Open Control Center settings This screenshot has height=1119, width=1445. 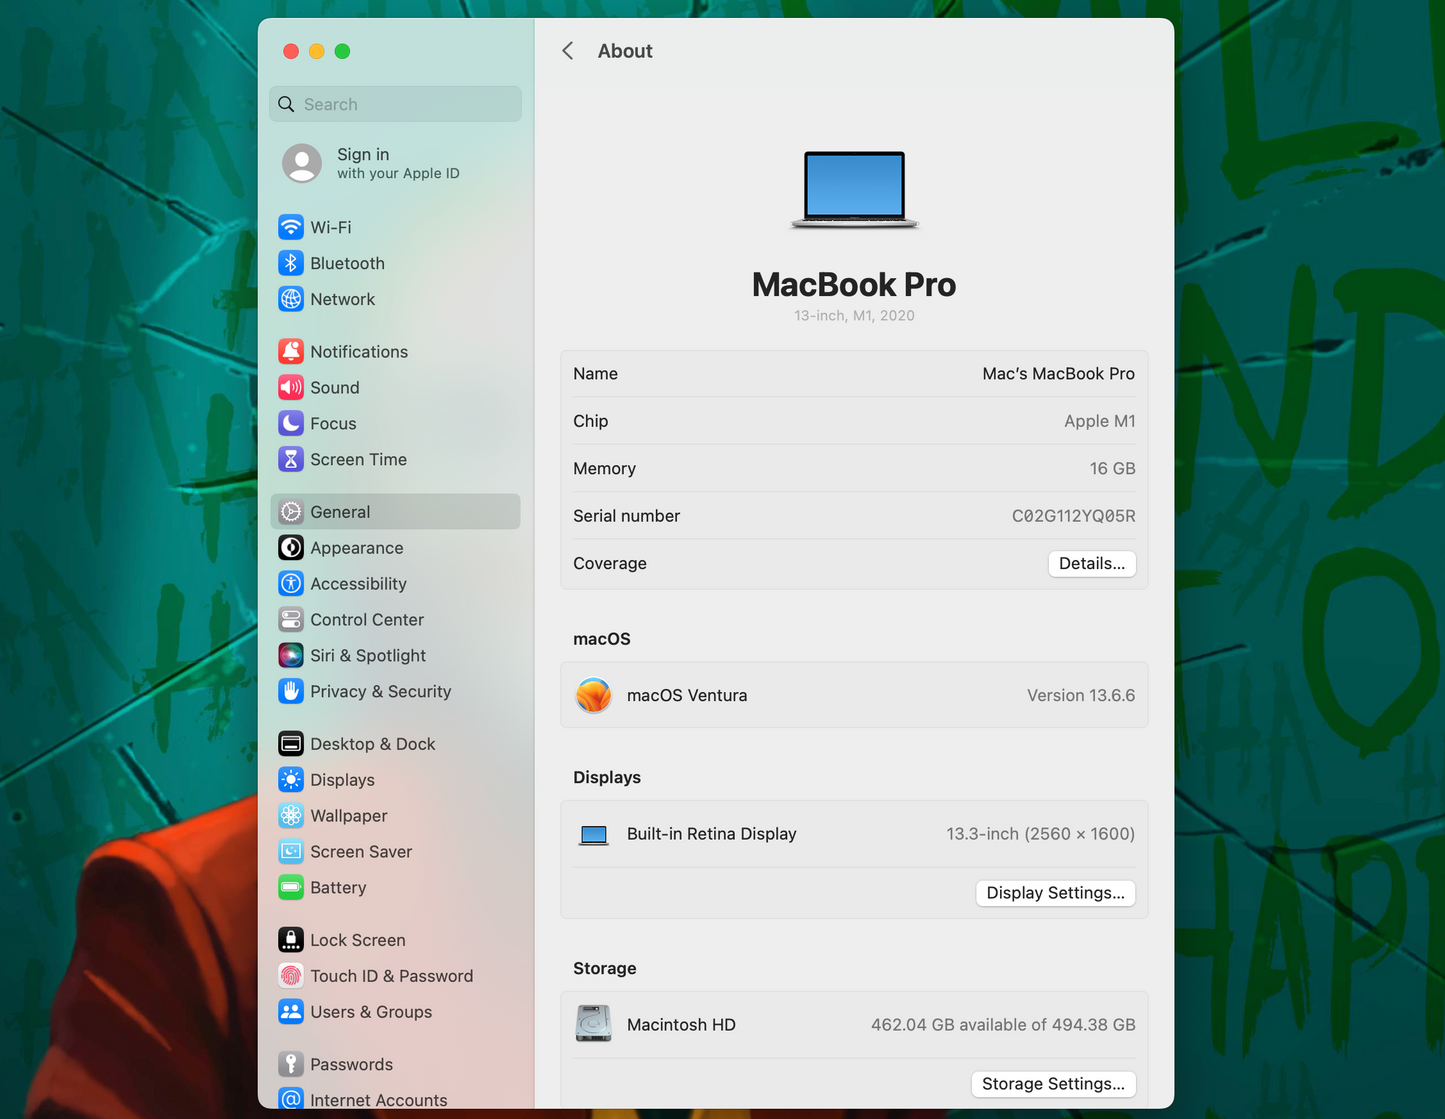(366, 619)
